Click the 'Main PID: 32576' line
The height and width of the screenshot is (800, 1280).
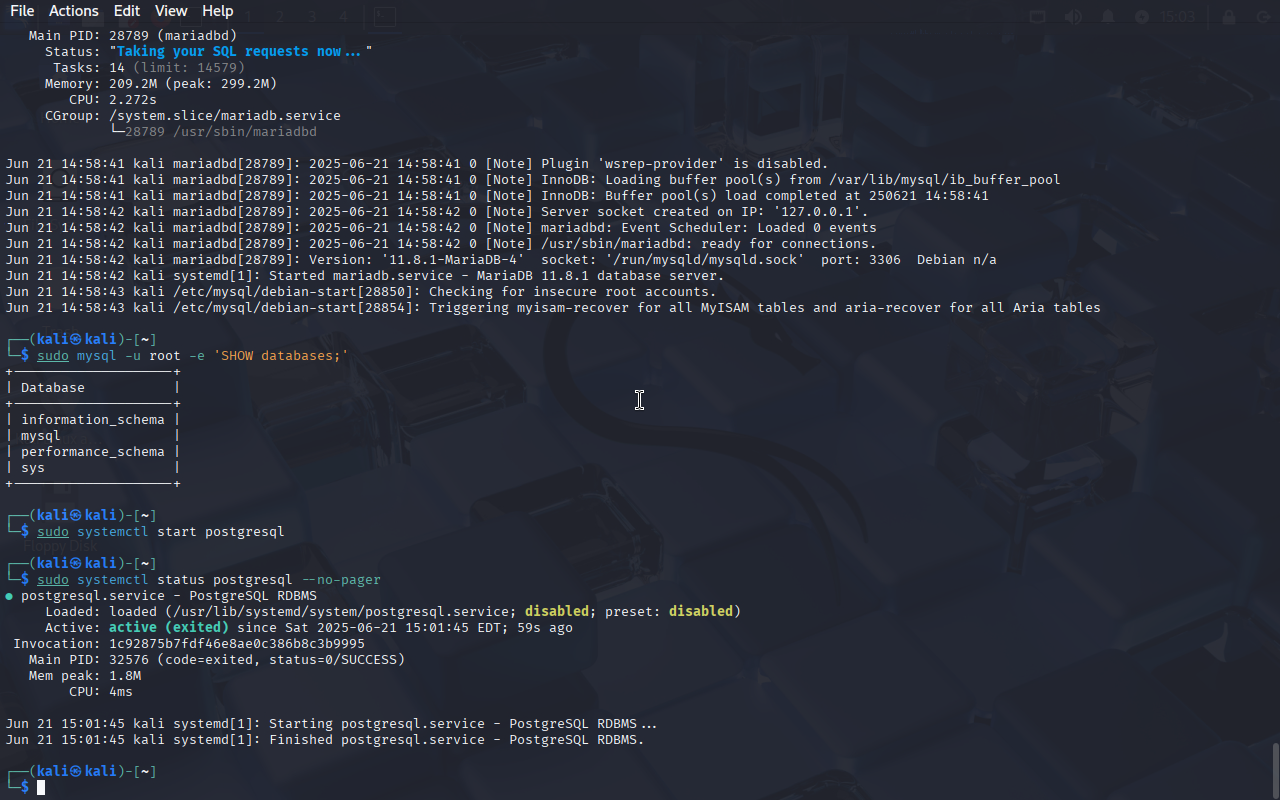217,660
